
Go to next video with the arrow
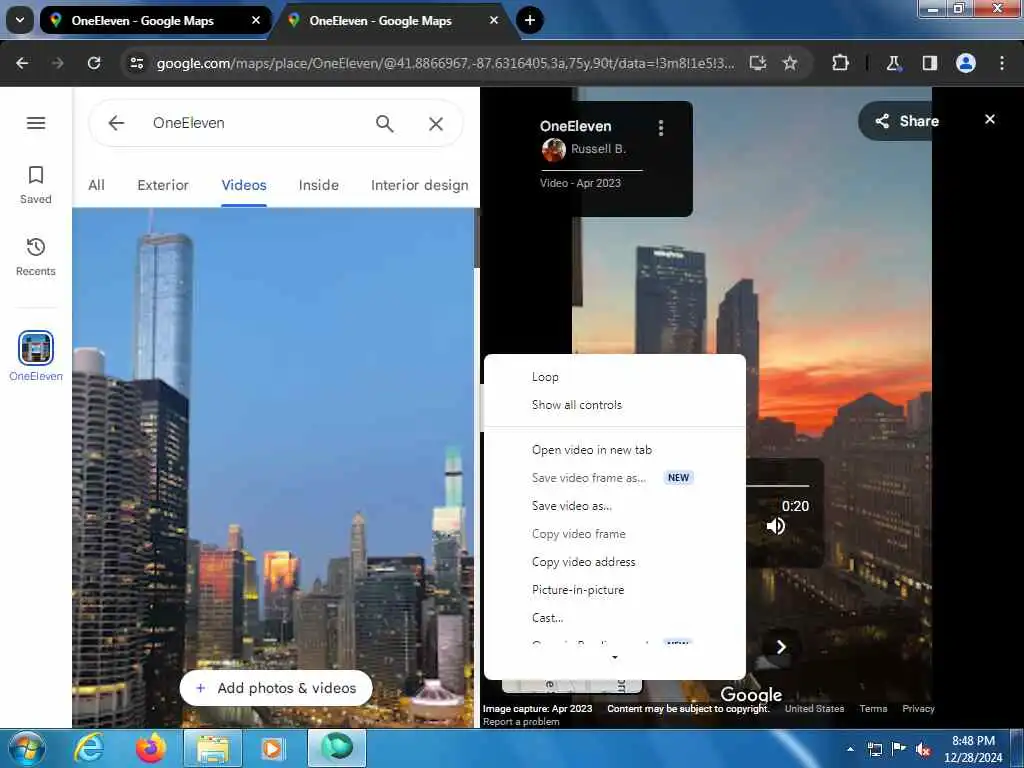(781, 647)
